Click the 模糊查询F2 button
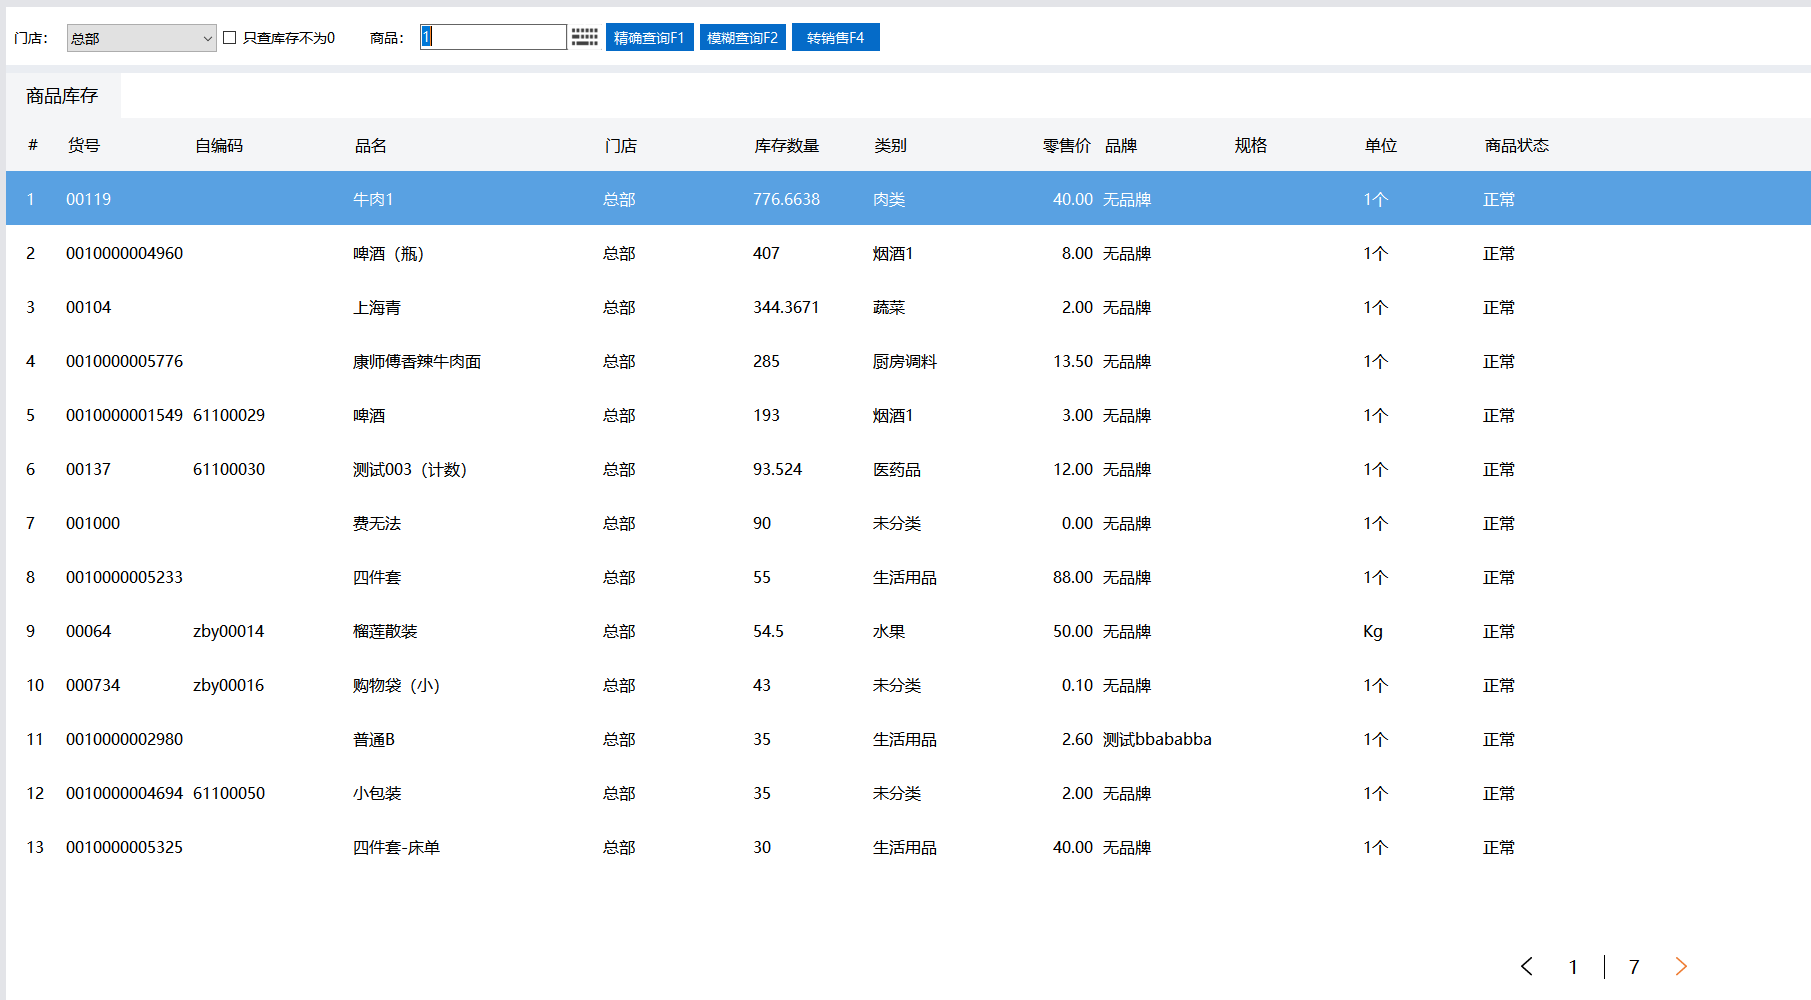Viewport: 1811px width, 1000px height. tap(742, 37)
